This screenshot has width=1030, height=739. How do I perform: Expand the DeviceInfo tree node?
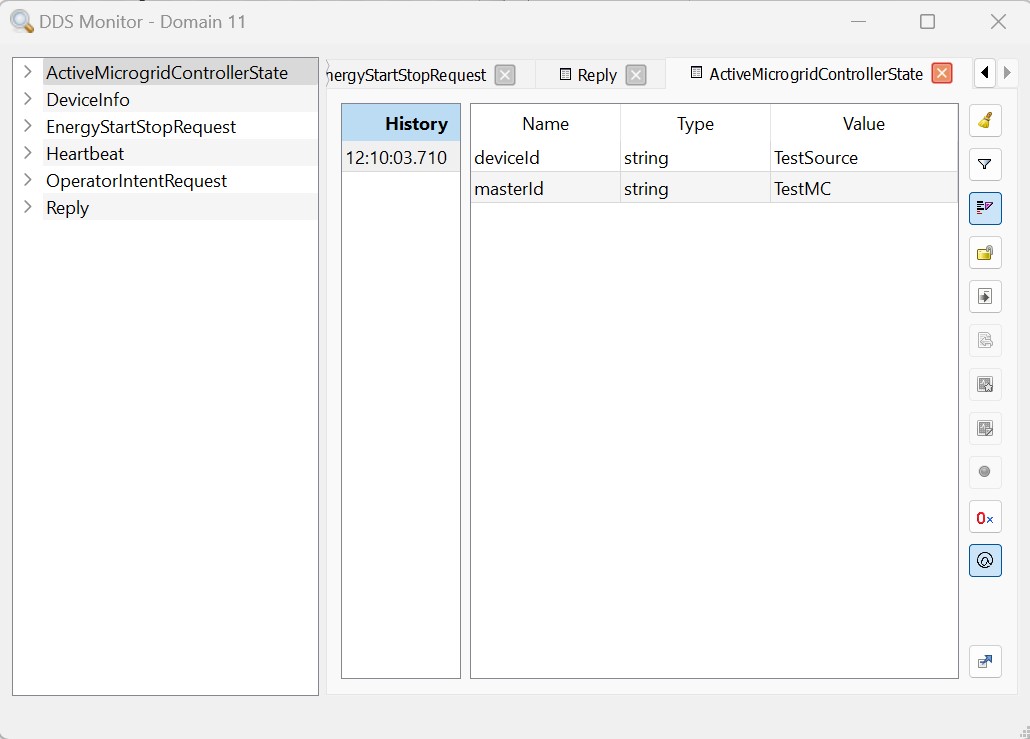[x=28, y=99]
